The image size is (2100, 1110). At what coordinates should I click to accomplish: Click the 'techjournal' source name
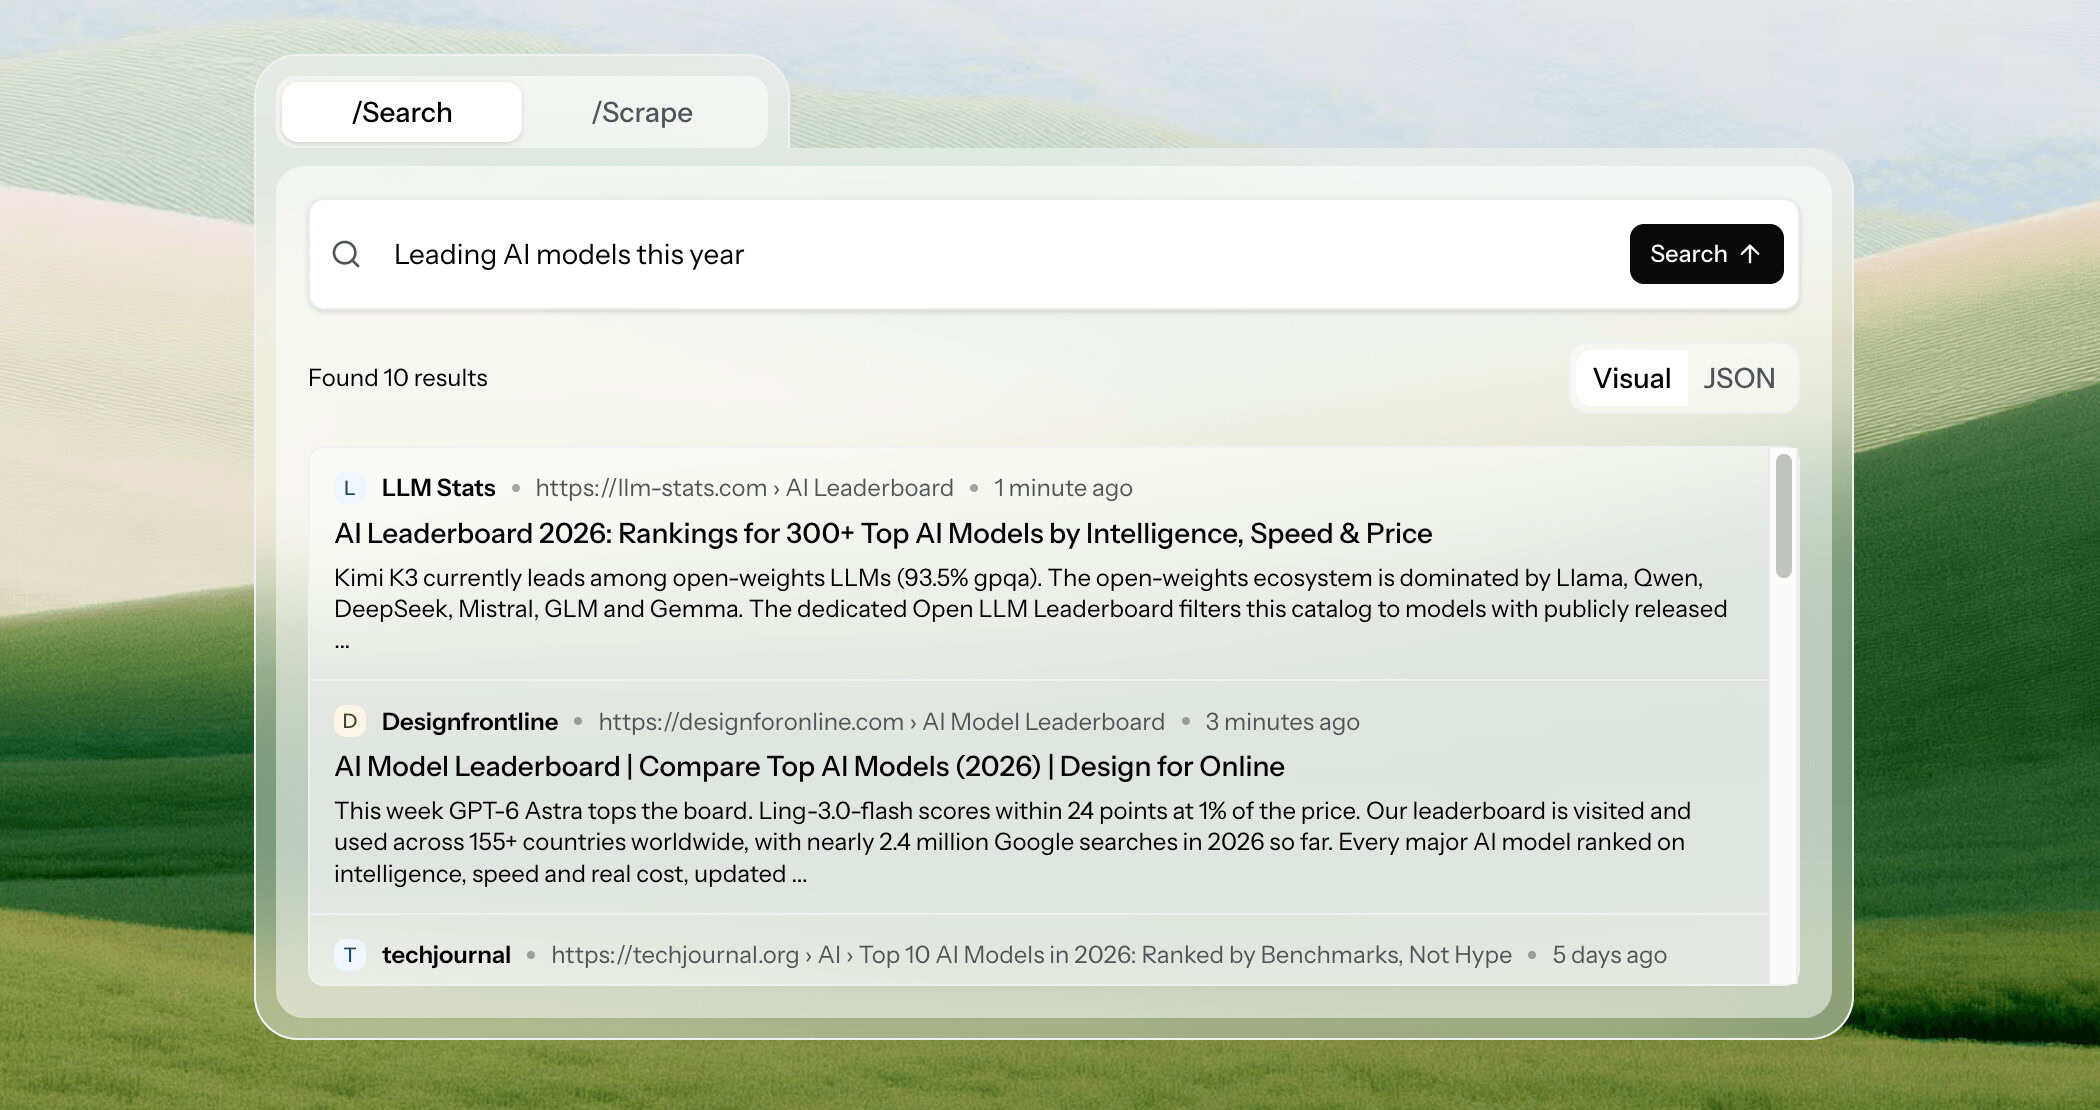[446, 955]
